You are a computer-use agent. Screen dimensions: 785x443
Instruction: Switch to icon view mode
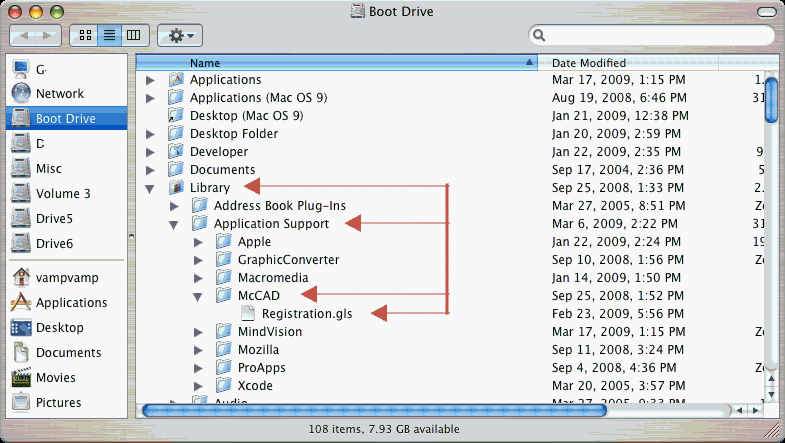(84, 35)
